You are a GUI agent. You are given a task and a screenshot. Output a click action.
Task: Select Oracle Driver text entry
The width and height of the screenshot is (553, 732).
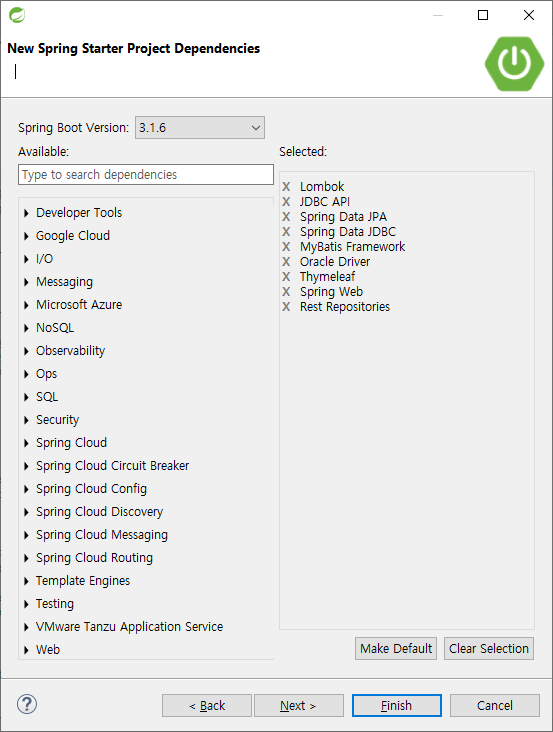[x=335, y=261]
